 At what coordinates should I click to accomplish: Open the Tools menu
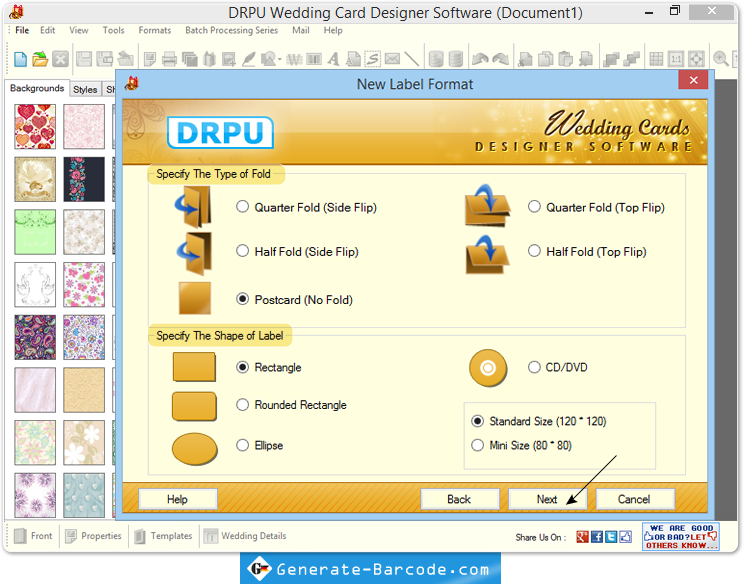click(113, 30)
